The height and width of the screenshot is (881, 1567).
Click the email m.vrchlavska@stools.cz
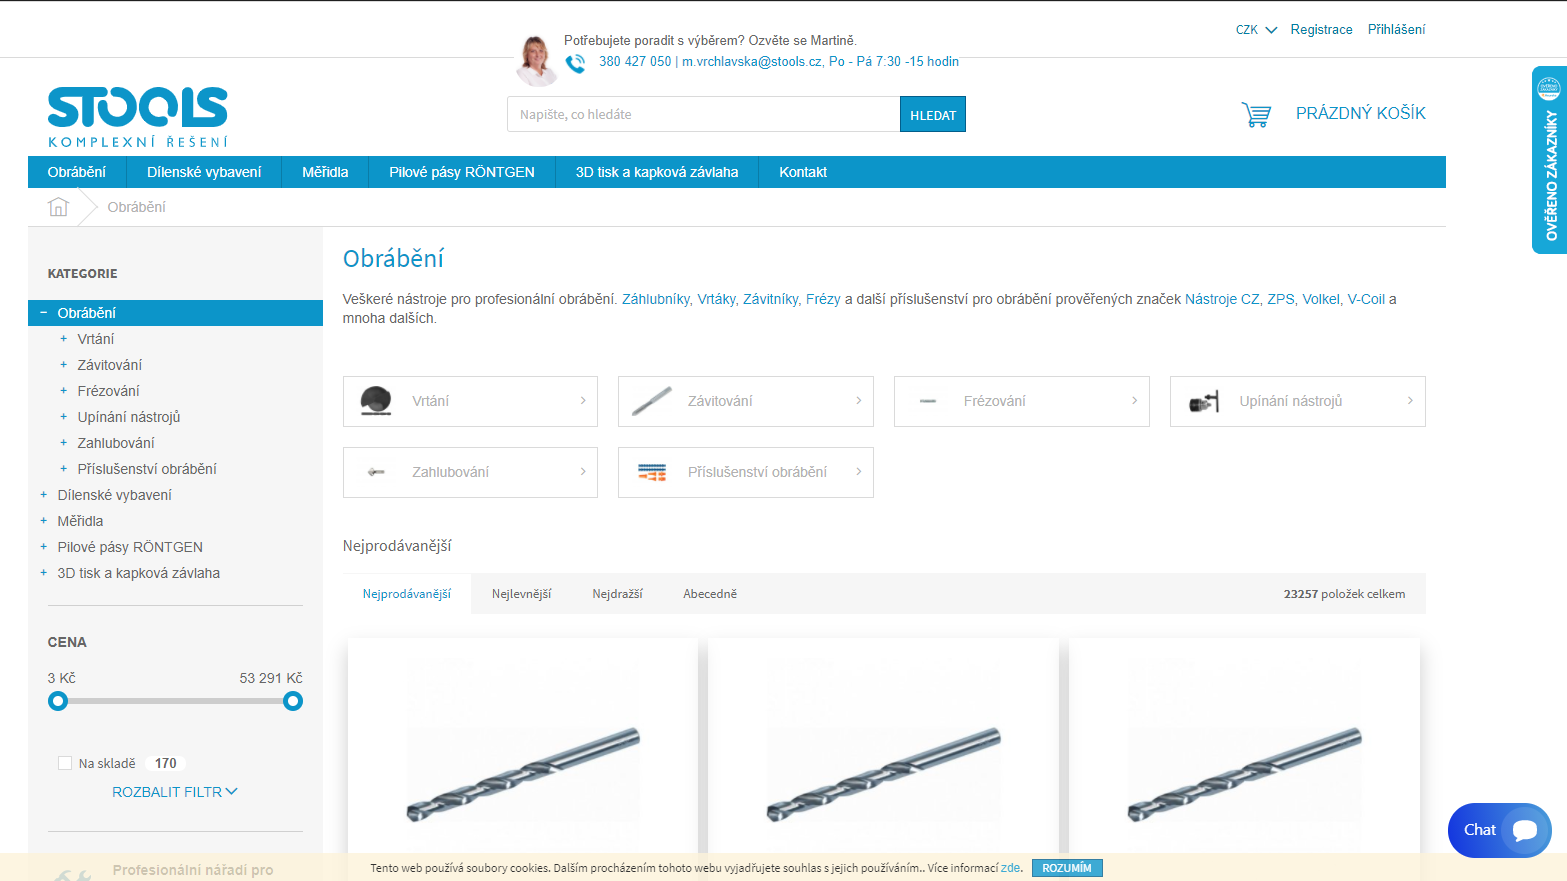pos(752,62)
